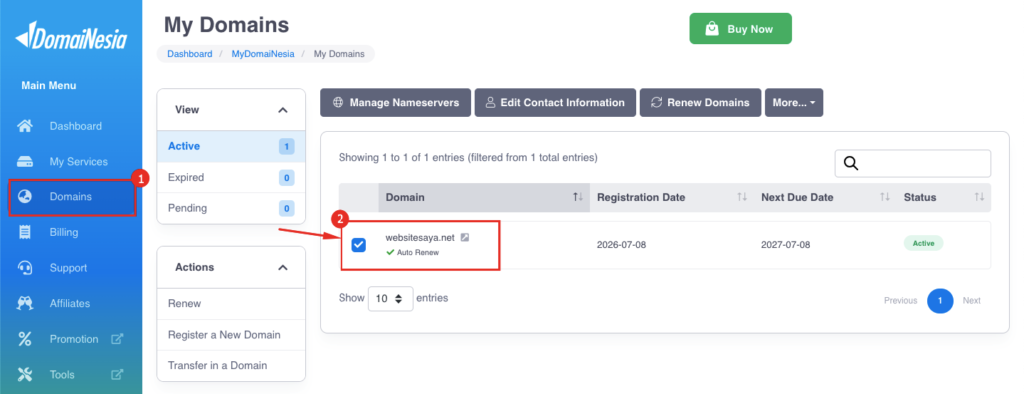Click the Buy Now button
This screenshot has width=1024, height=394.
click(x=741, y=29)
